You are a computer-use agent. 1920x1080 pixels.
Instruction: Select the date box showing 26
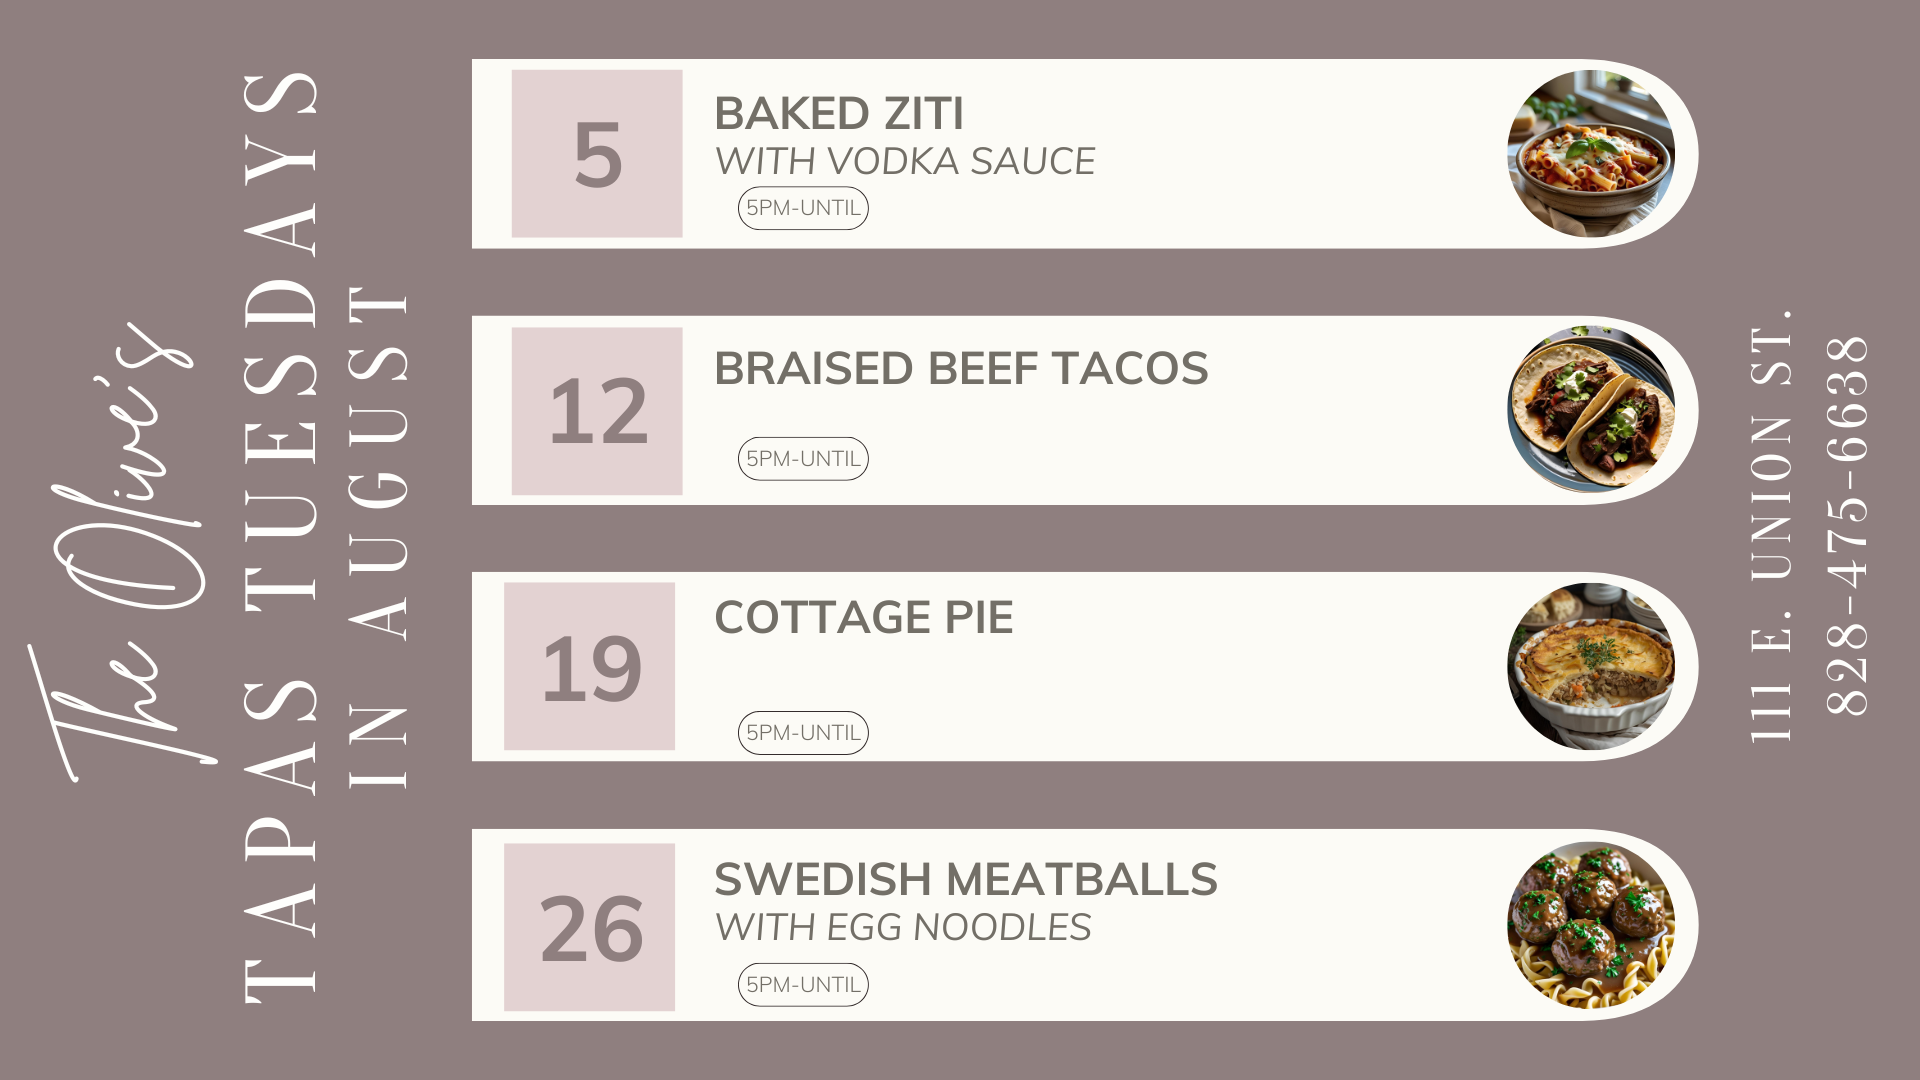589,927
